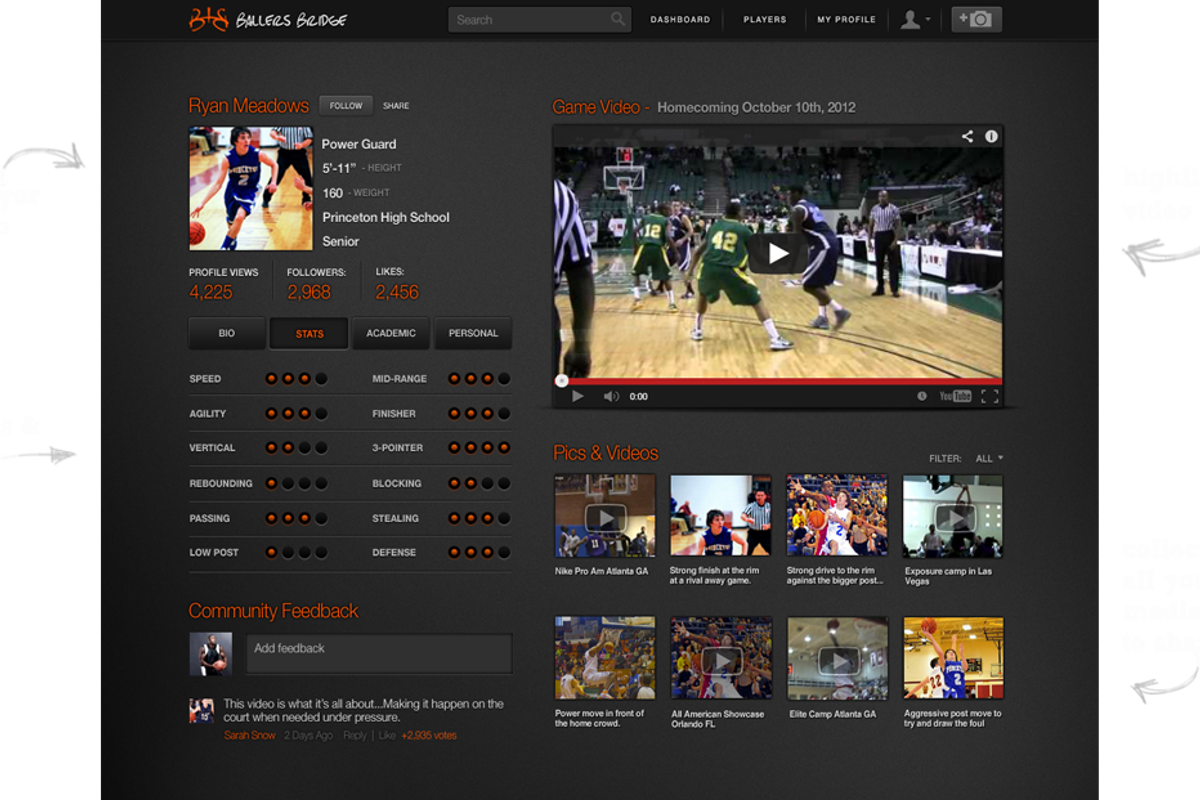Click the large play overlay on video
Viewport: 1200px width, 800px height.
coord(778,254)
